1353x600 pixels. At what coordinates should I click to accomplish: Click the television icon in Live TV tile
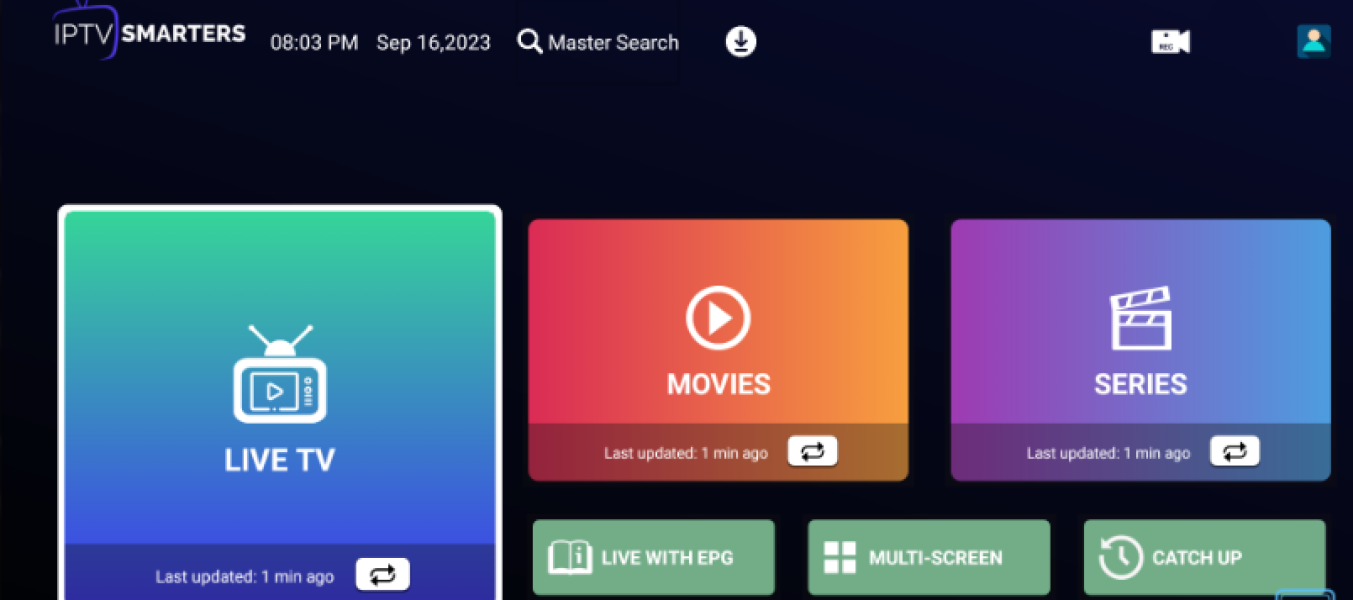click(280, 373)
